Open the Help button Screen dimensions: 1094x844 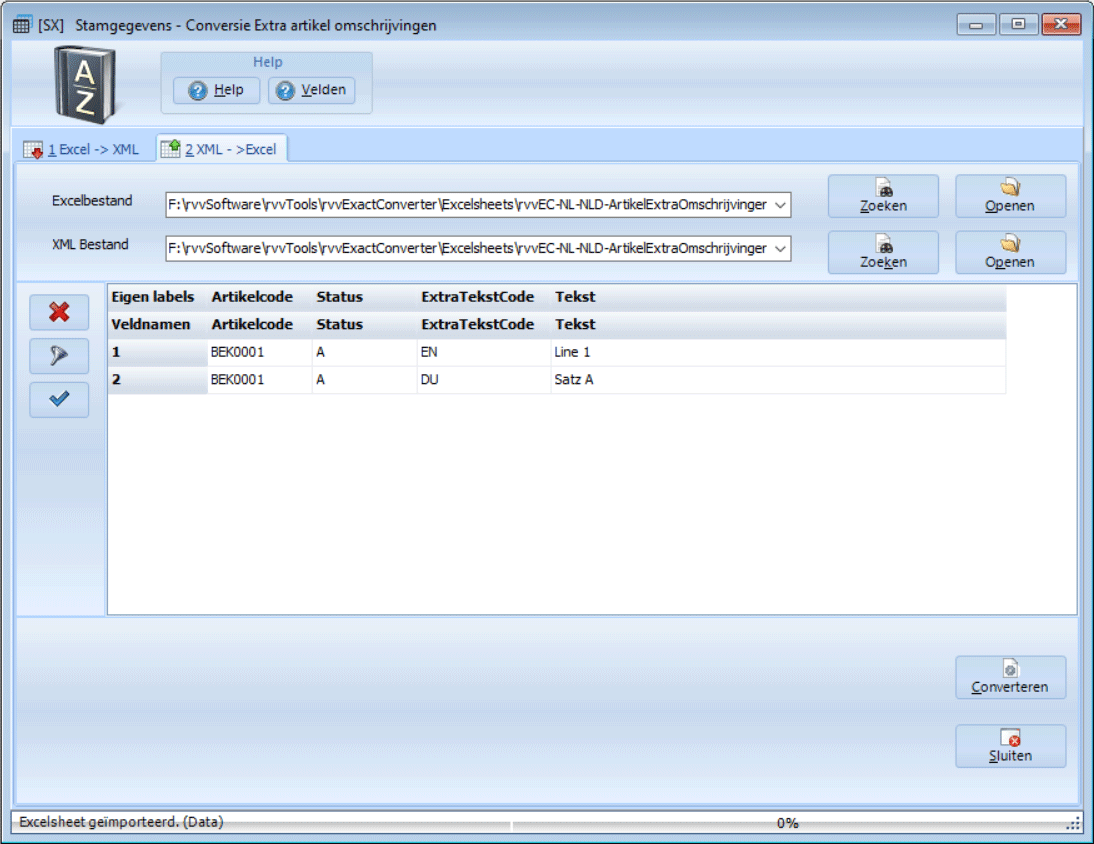(x=216, y=90)
